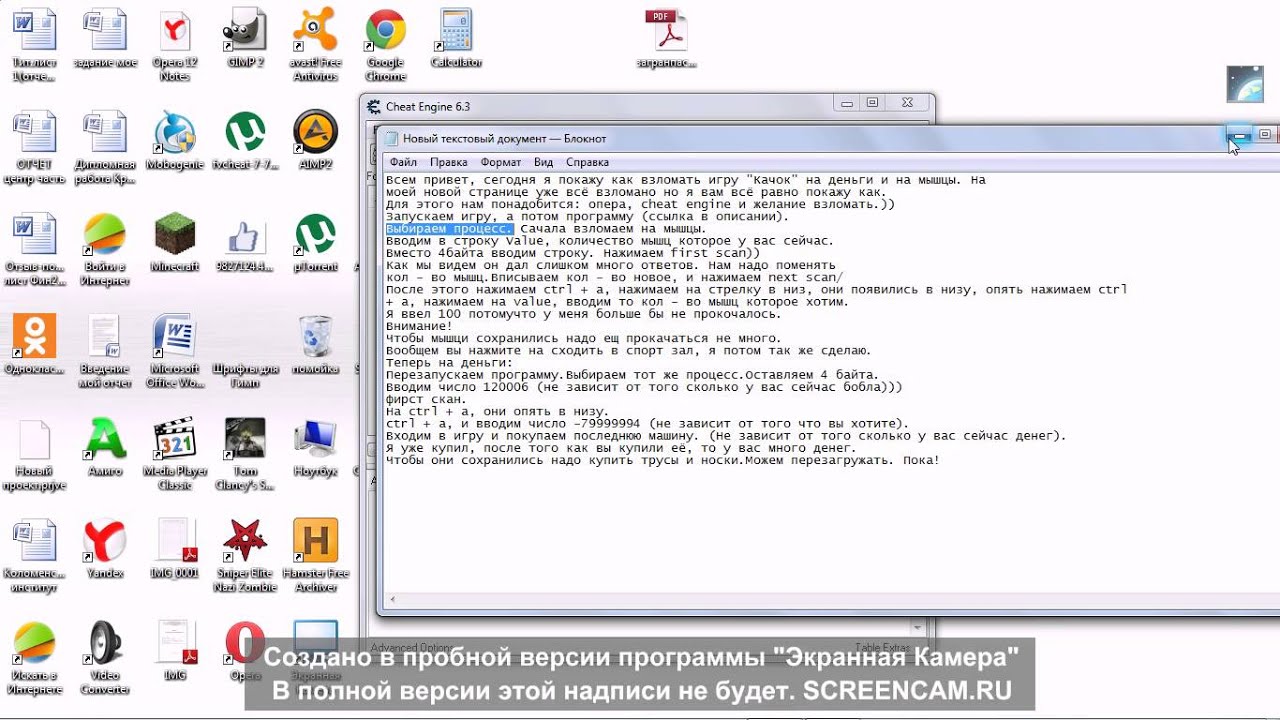
Task: Minimize the Cheat Engine 6.3 window
Action: tap(847, 102)
